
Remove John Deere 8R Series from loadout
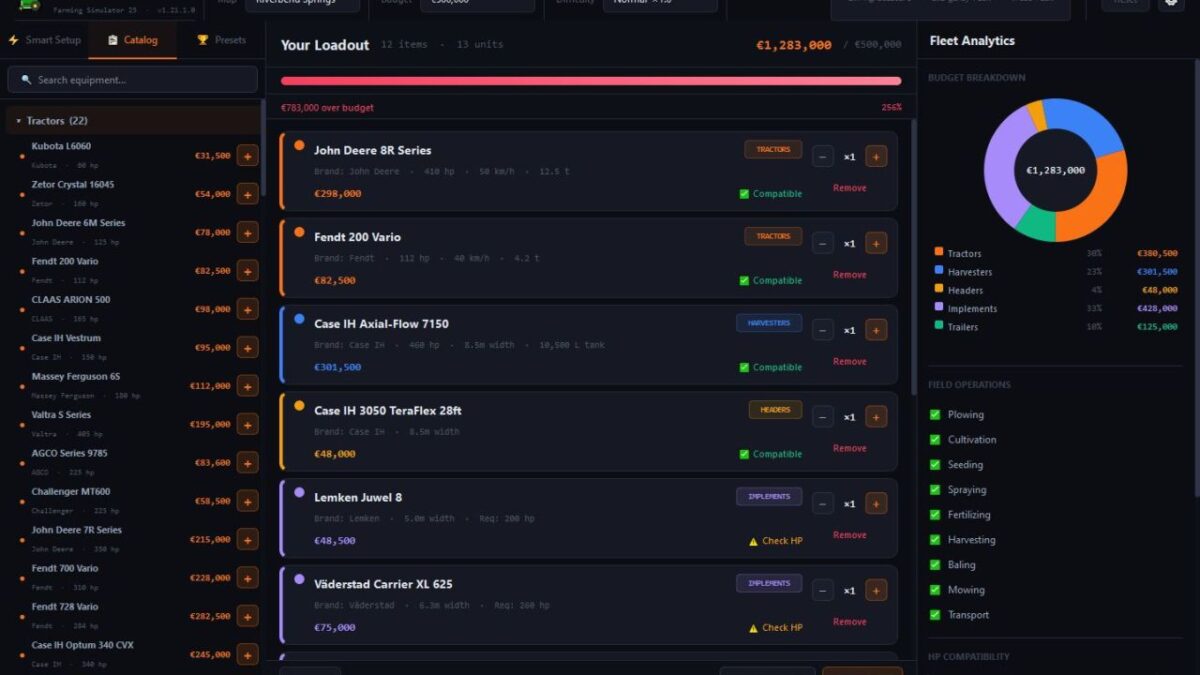[850, 188]
